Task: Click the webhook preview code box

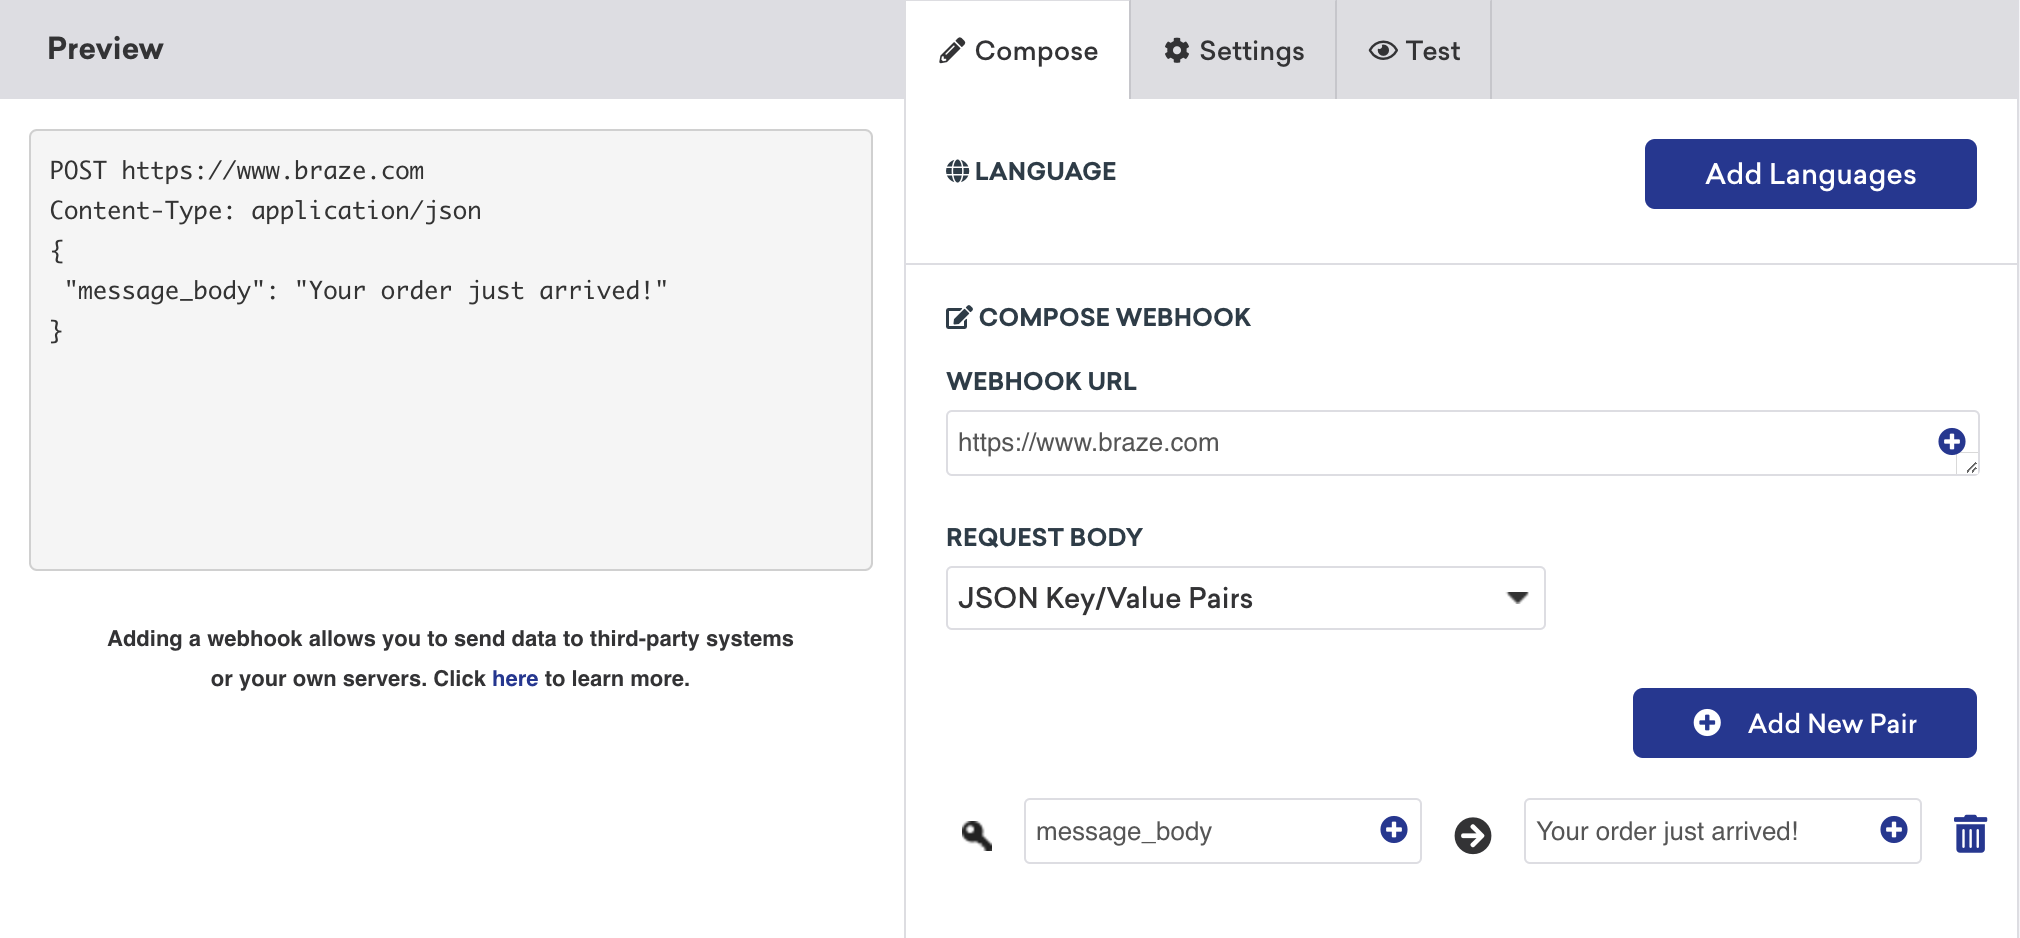Action: tap(451, 350)
